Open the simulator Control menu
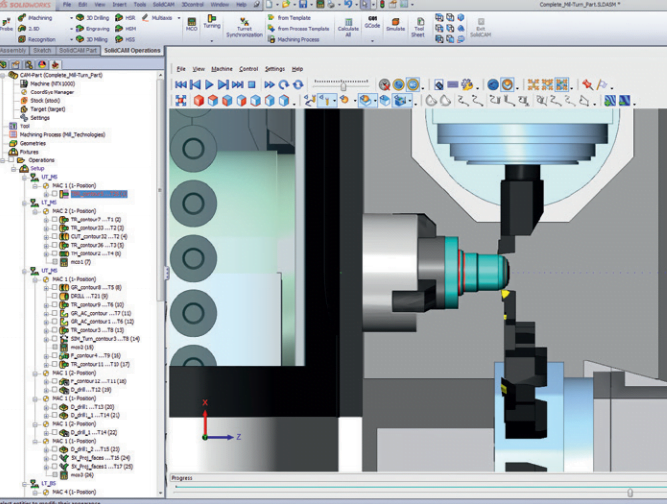Screen dimensions: 667x504 click(248, 69)
